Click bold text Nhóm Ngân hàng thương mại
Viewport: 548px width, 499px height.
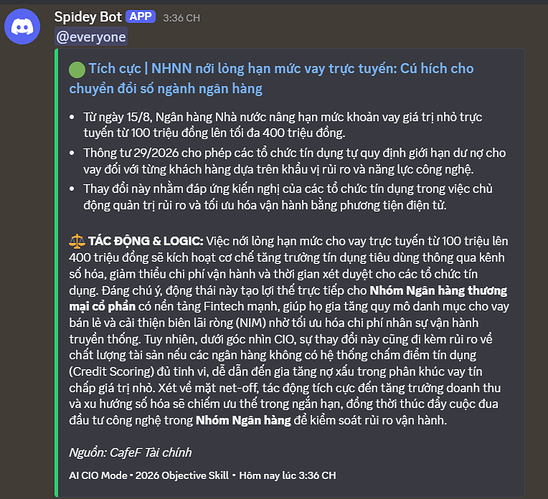288,298
